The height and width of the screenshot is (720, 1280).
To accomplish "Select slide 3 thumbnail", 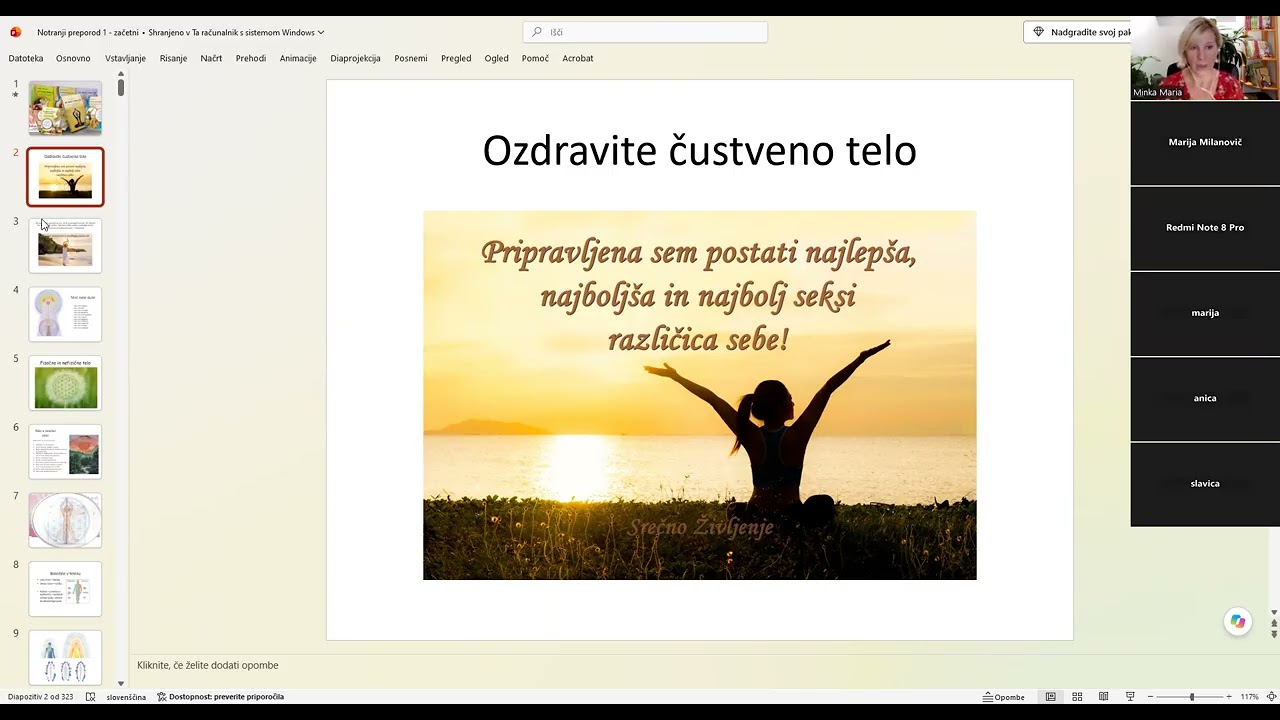I will tap(65, 245).
